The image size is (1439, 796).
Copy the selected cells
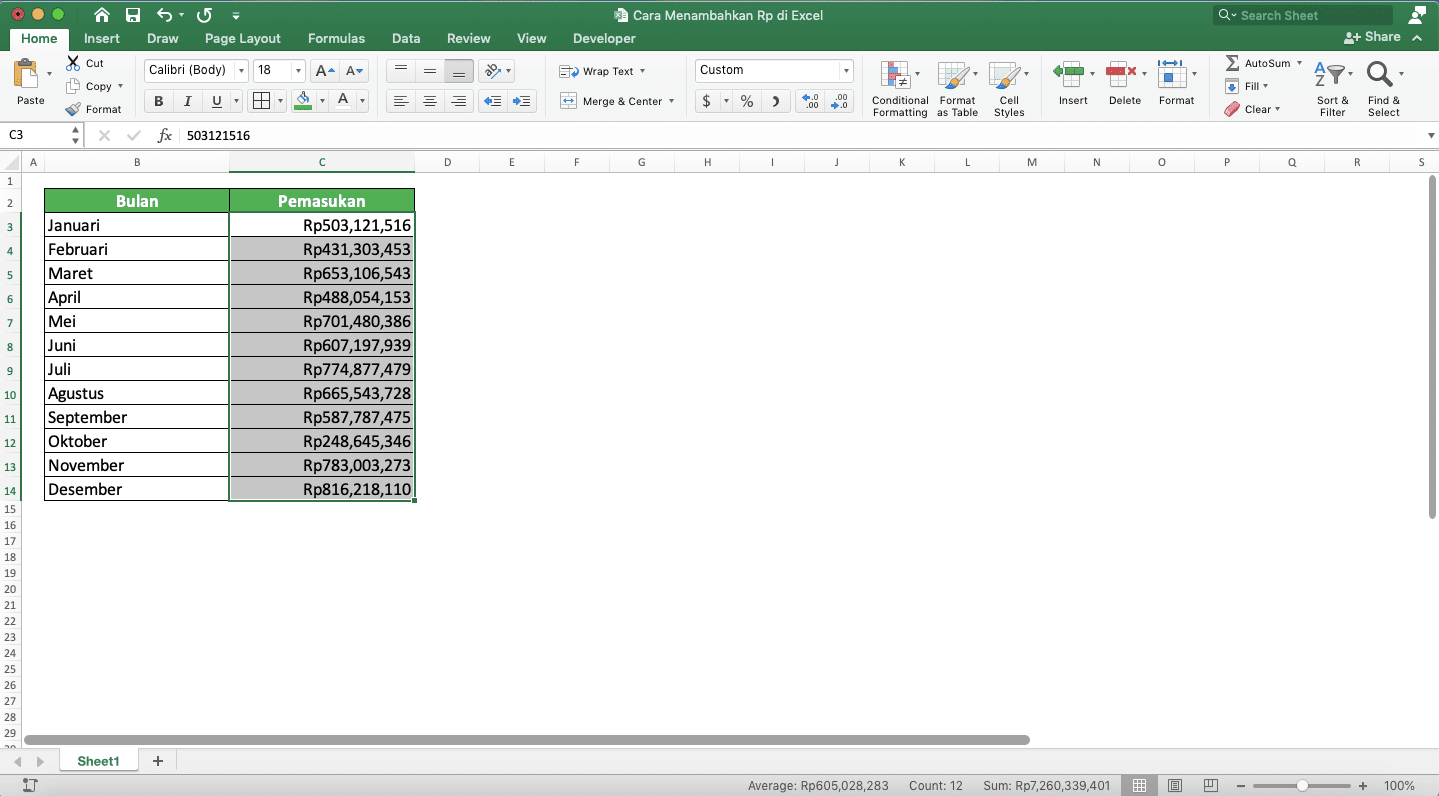[89, 86]
